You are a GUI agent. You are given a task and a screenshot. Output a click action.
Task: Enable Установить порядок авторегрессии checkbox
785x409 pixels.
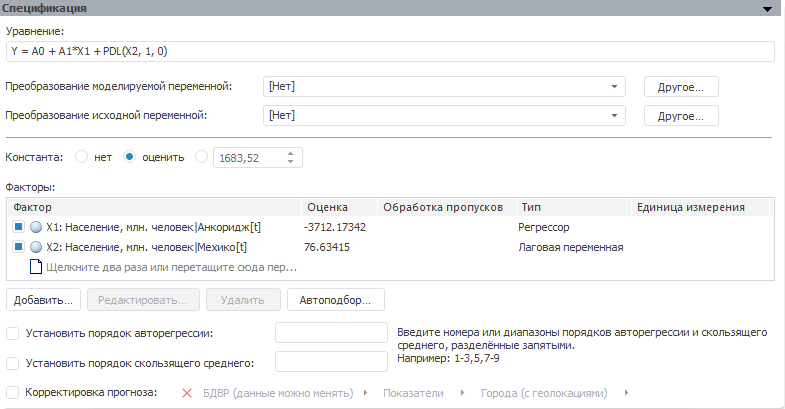[x=13, y=333]
